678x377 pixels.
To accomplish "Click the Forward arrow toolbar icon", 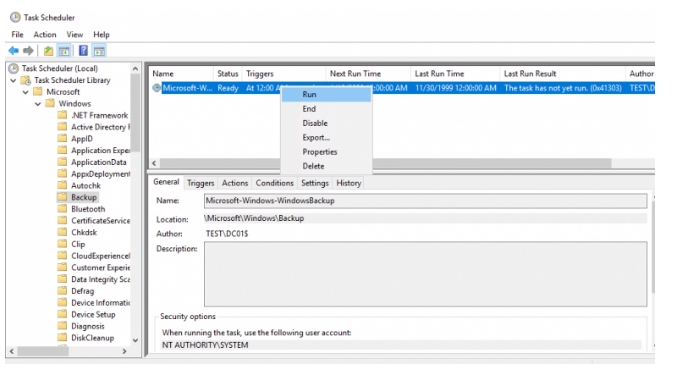I will 29,51.
